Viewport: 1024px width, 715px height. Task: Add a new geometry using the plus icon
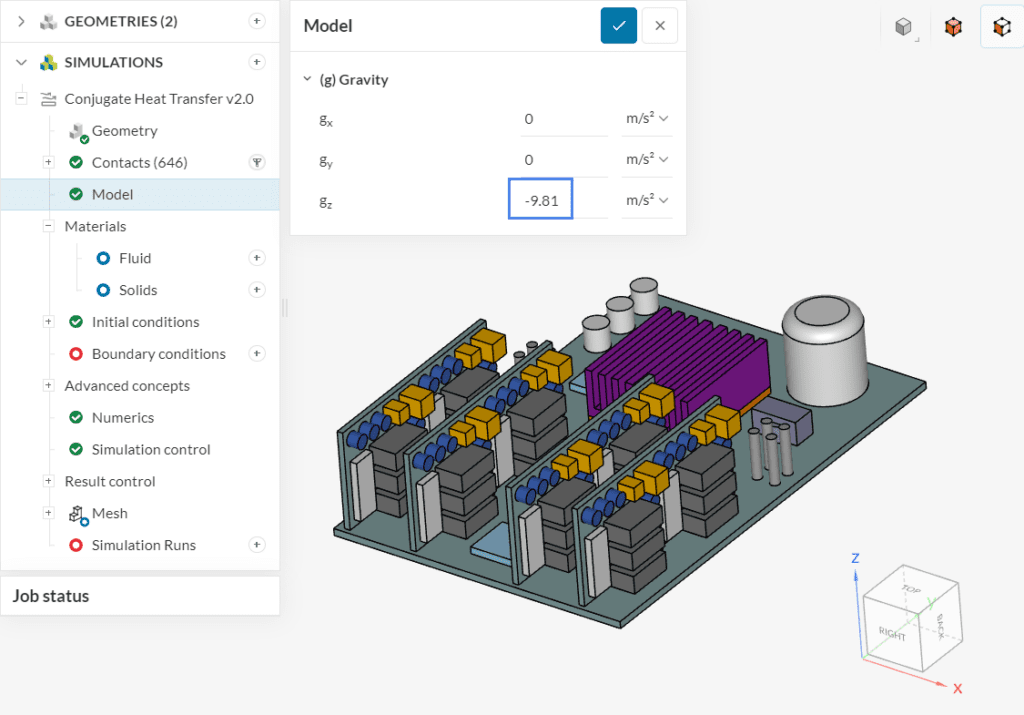(x=257, y=21)
